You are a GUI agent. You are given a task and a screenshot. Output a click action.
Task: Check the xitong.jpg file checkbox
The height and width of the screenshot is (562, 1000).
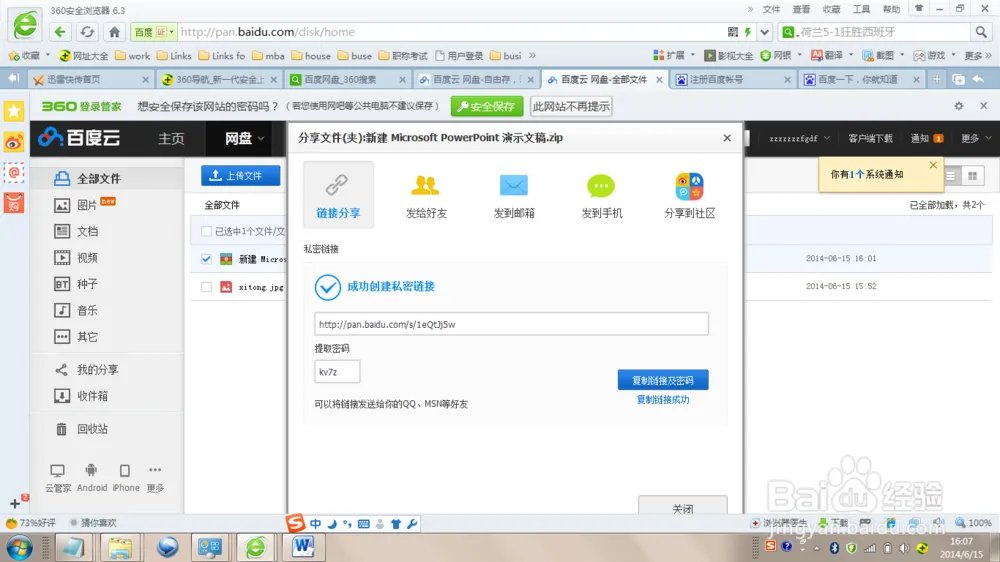[206, 287]
